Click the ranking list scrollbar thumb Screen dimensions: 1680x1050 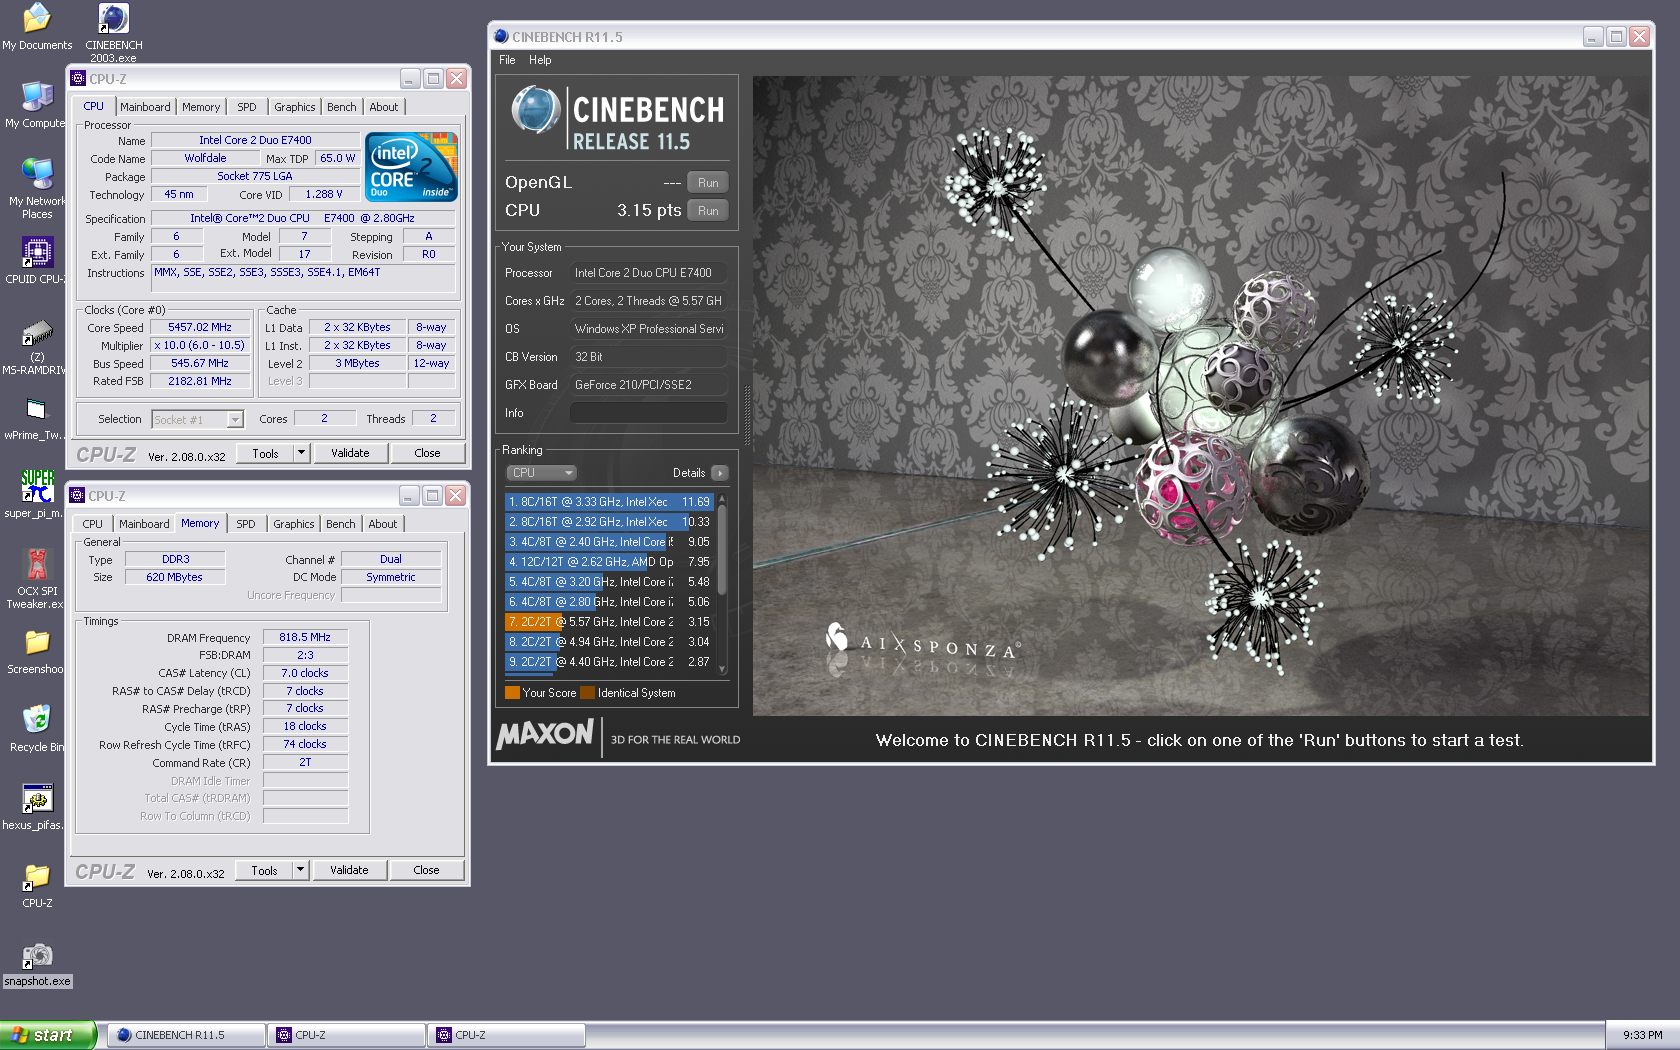(722, 550)
